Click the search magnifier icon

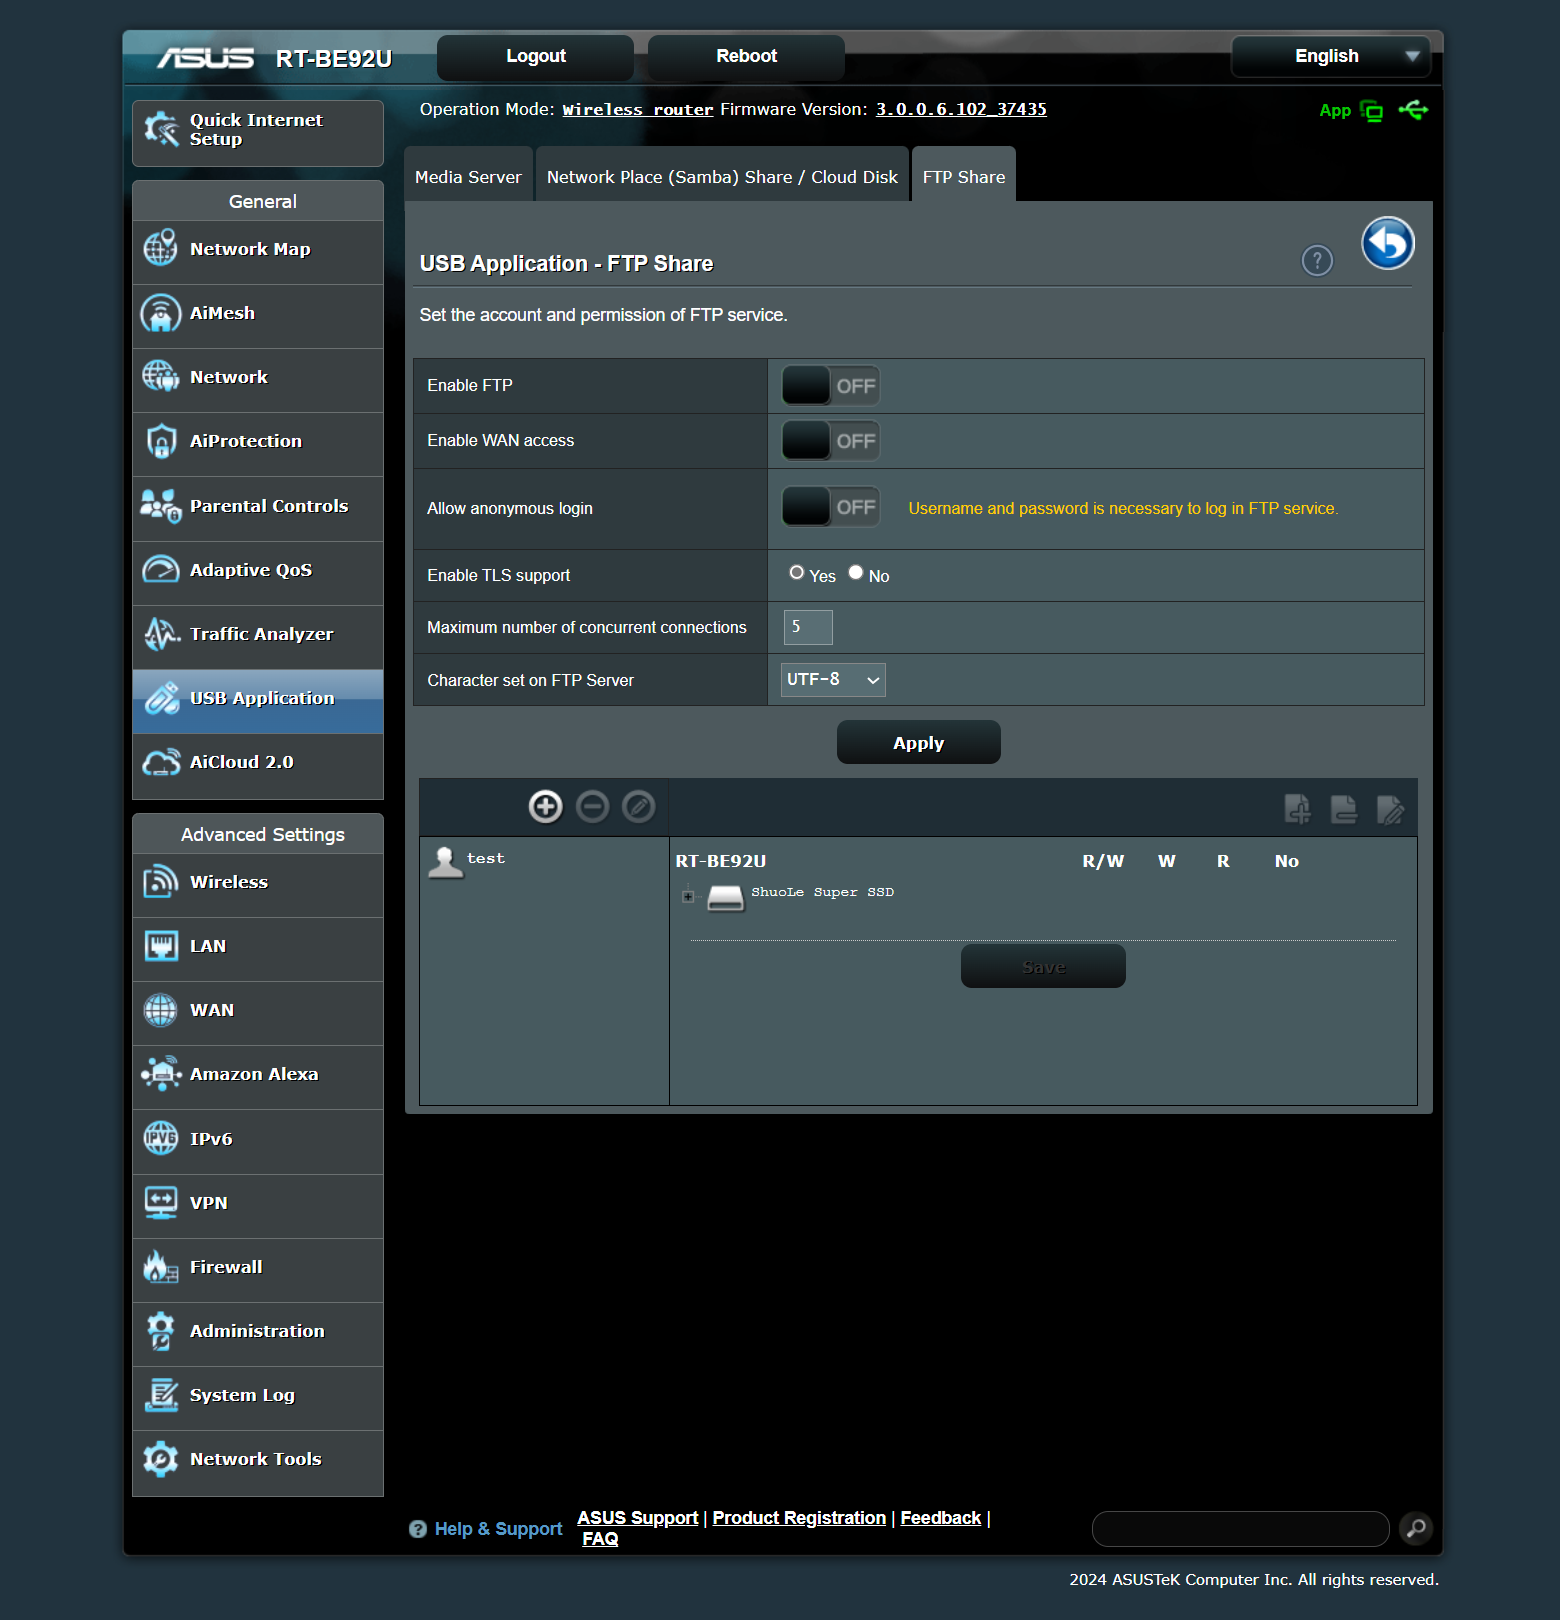coord(1416,1528)
